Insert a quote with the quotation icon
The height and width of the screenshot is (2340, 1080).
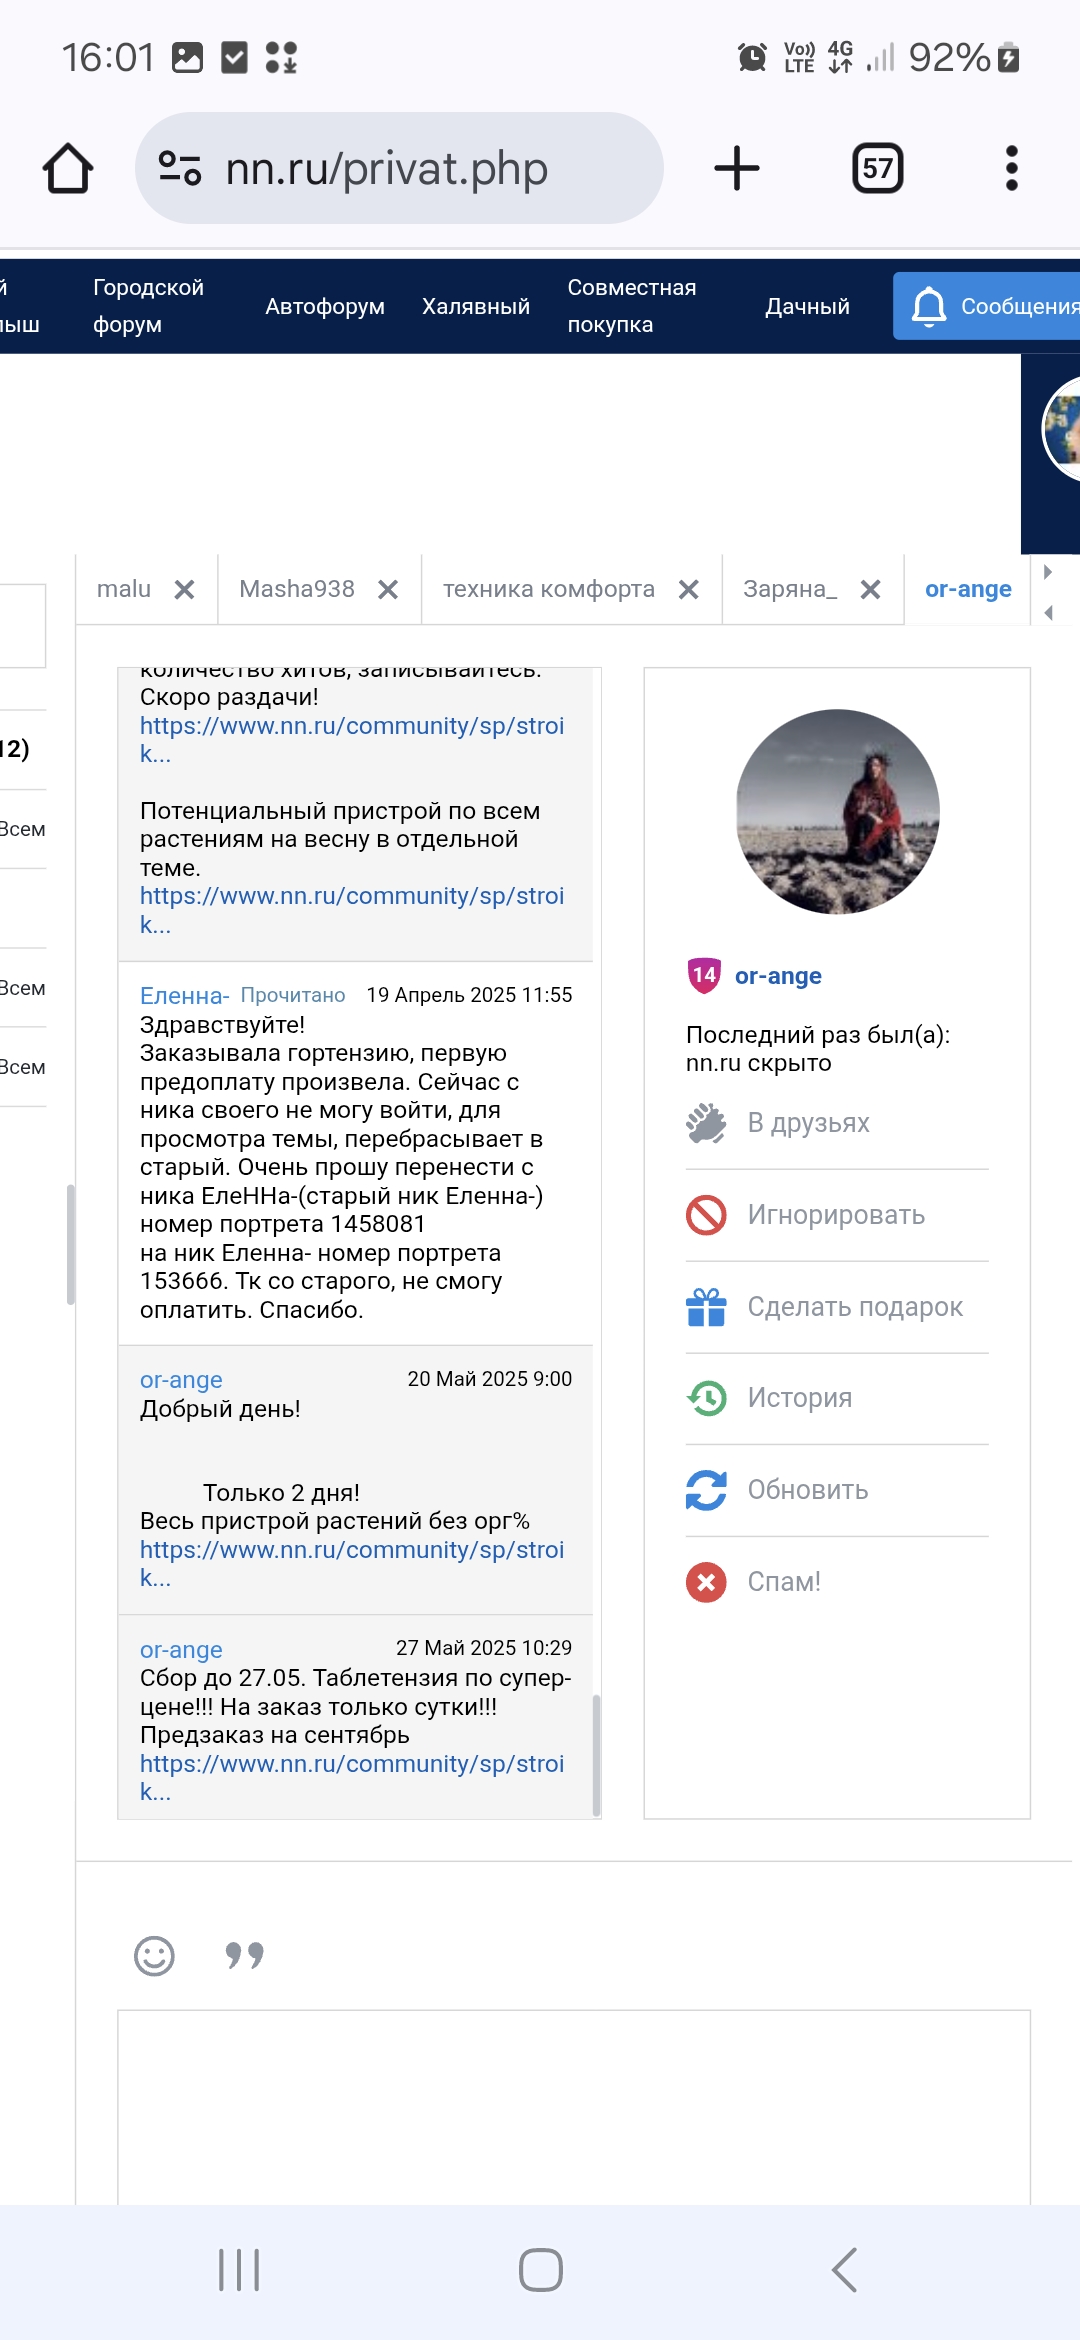tap(244, 1955)
